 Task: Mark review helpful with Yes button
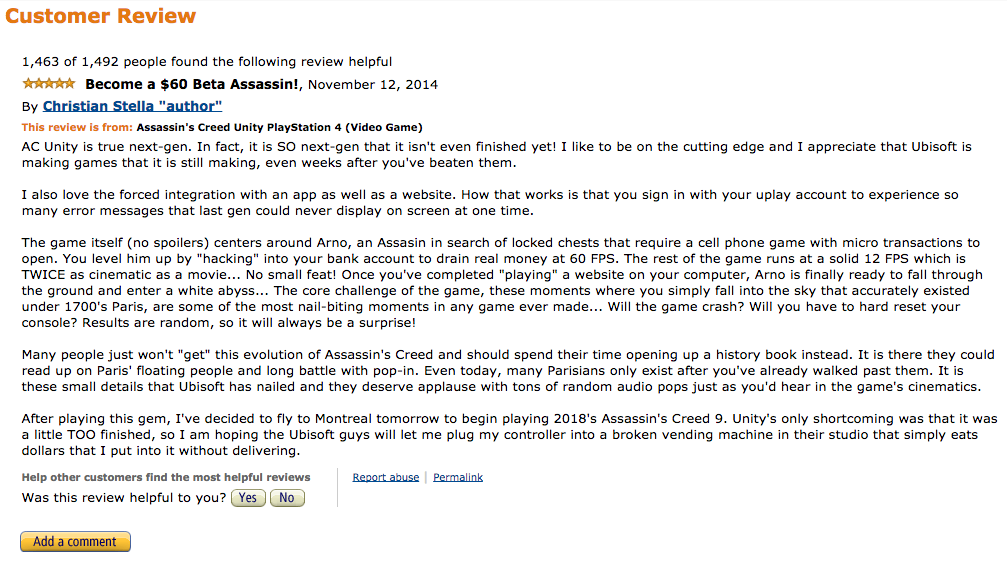[x=248, y=498]
